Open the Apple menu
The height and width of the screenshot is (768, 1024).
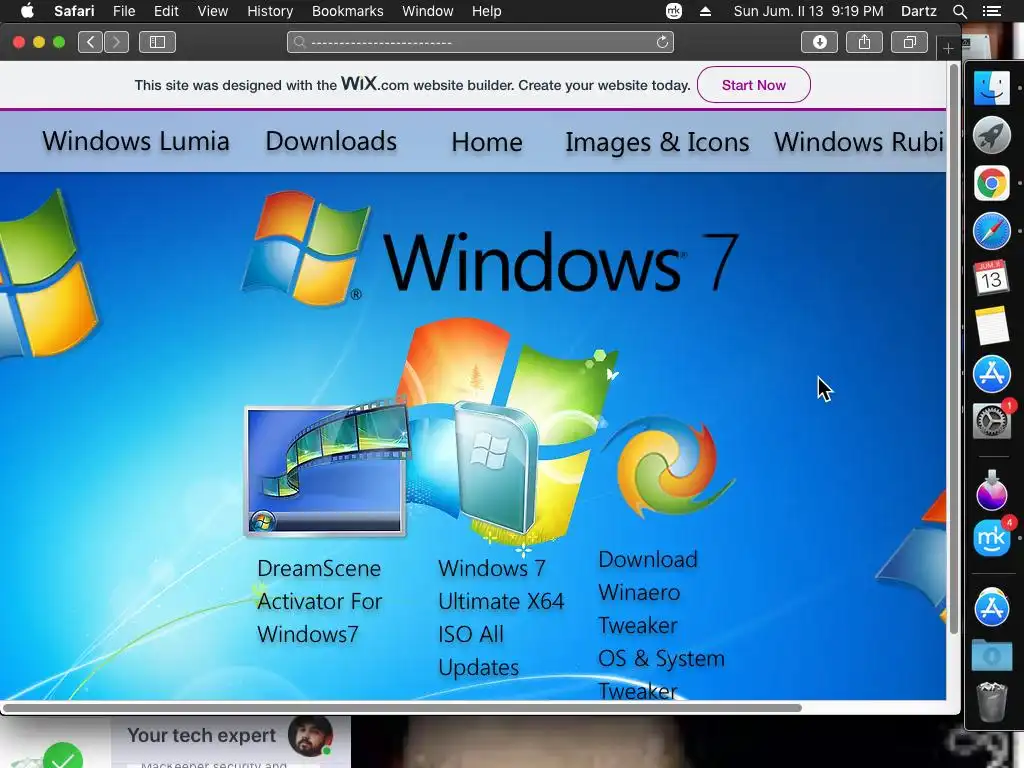[27, 11]
